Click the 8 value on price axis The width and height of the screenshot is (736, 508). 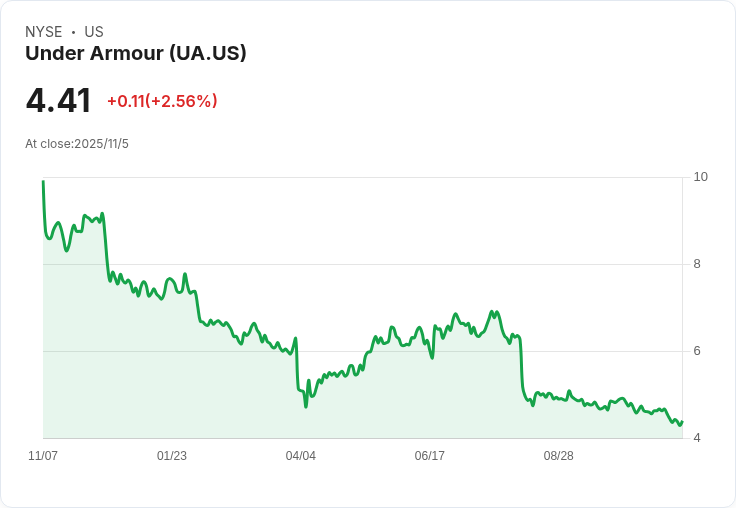pos(697,264)
